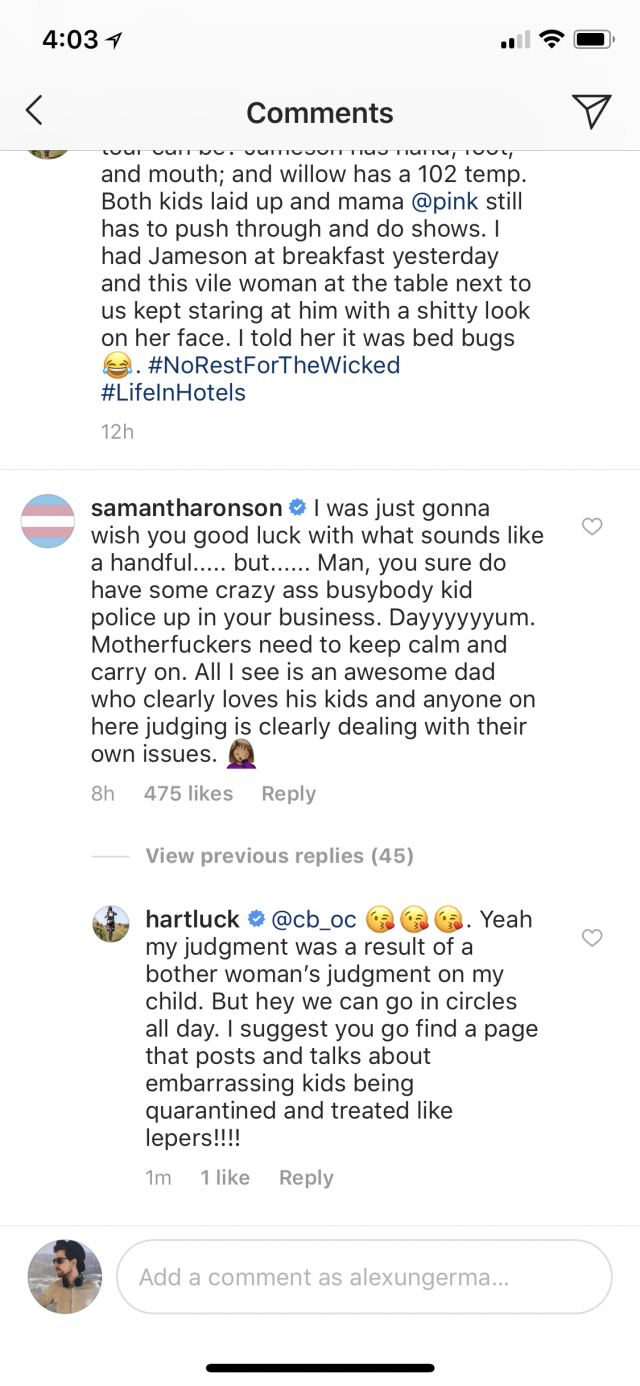The image size is (640, 1386).
Task: Tap the back arrow icon
Action: (x=34, y=111)
